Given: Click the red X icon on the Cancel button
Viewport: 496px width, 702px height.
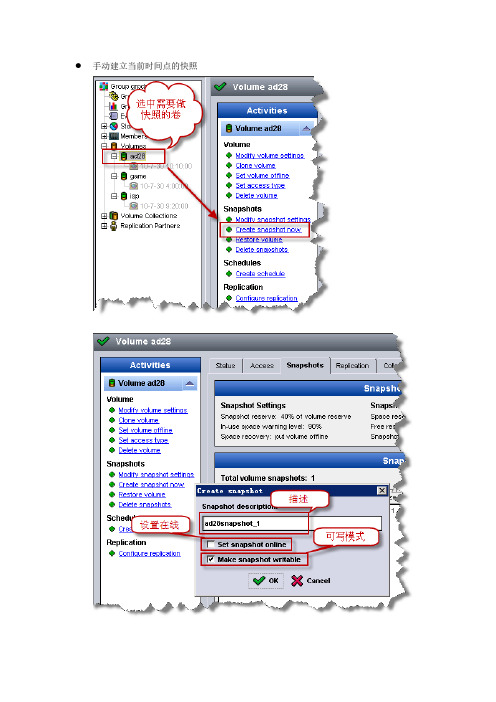Looking at the screenshot, I should tap(297, 581).
